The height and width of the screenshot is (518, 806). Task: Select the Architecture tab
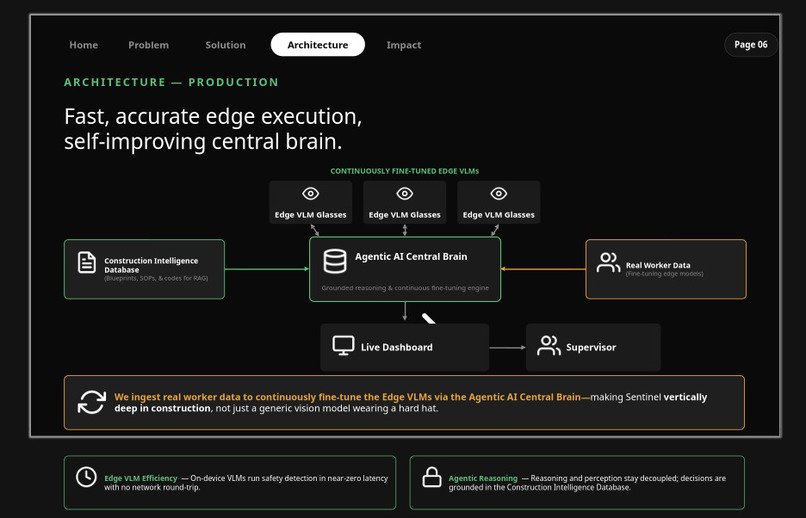pyautogui.click(x=318, y=45)
